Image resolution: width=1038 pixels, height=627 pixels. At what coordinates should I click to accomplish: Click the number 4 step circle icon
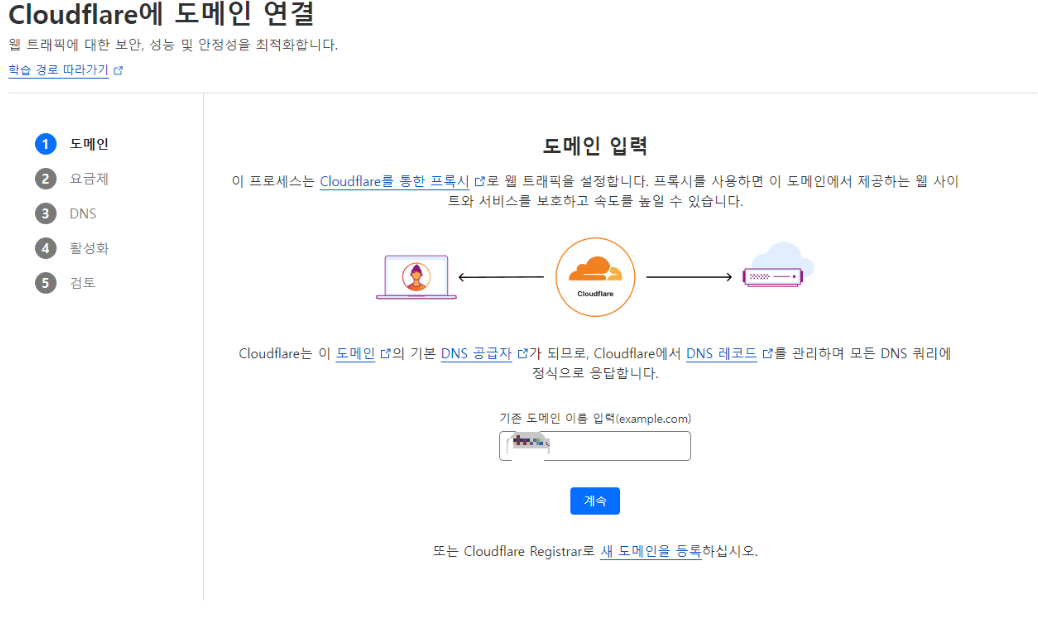click(45, 248)
